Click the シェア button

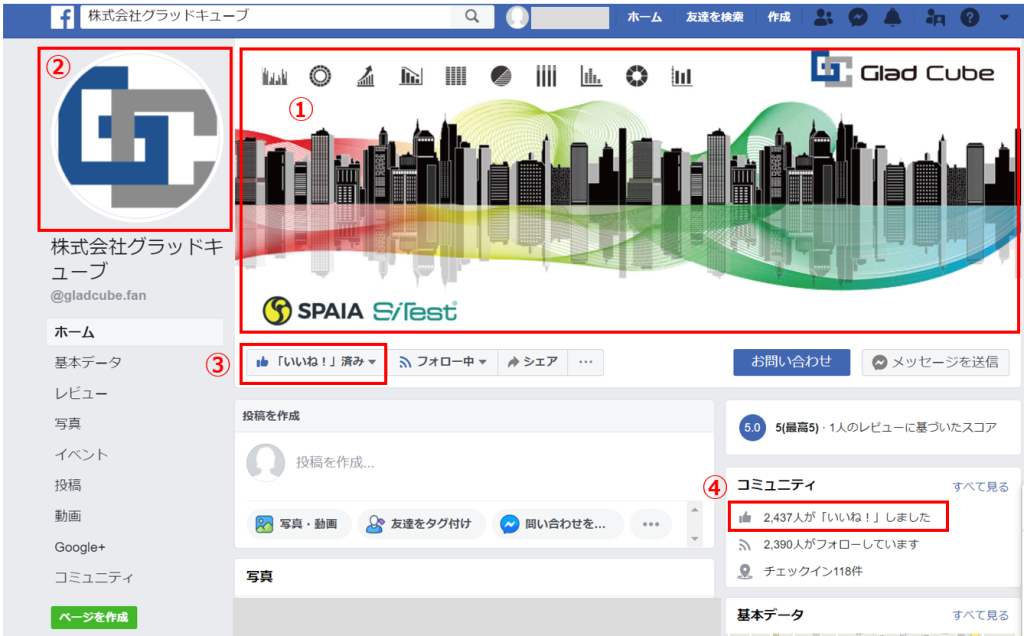click(x=532, y=362)
